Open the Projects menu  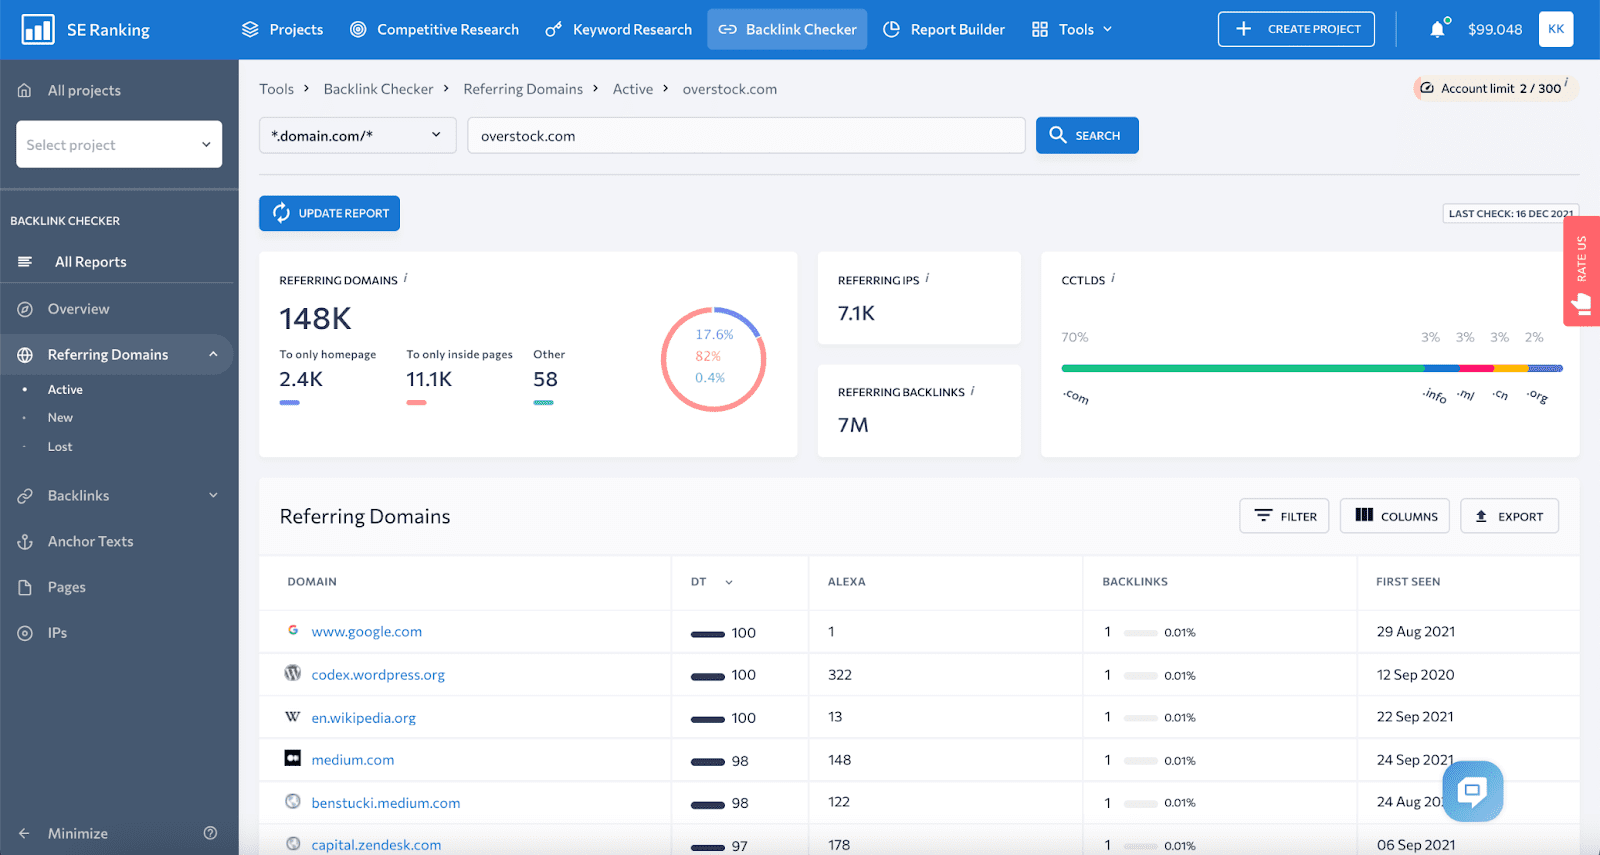click(282, 29)
